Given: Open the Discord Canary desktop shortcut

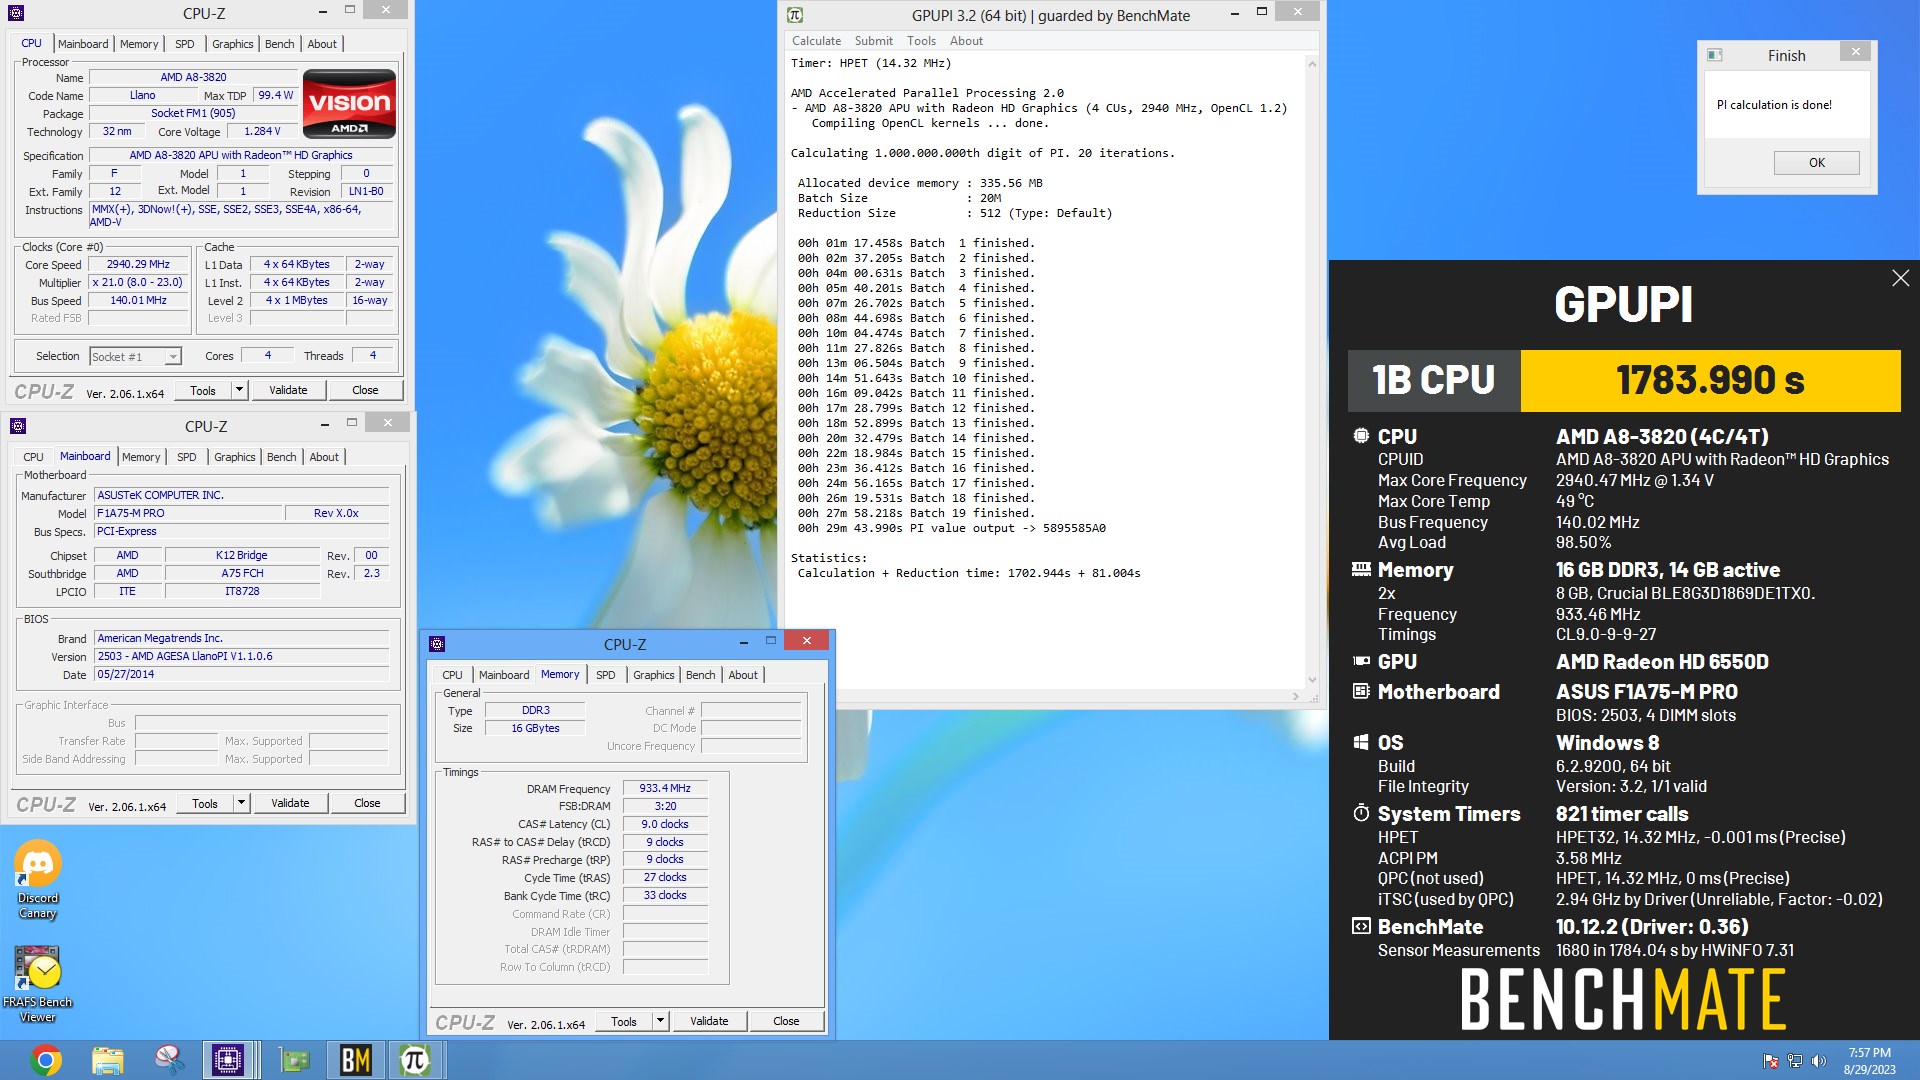Looking at the screenshot, I should (x=38, y=880).
